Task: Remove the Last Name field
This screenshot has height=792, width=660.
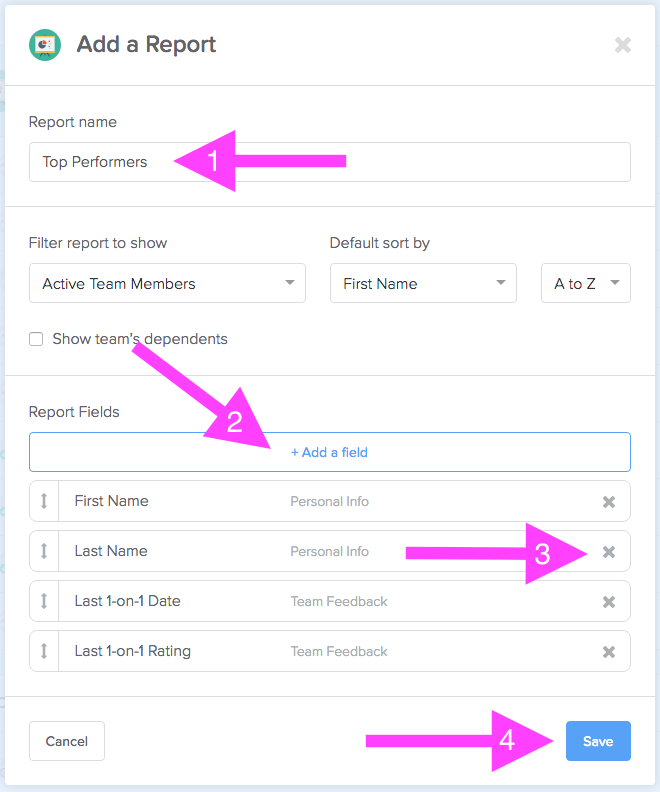Action: [x=608, y=552]
